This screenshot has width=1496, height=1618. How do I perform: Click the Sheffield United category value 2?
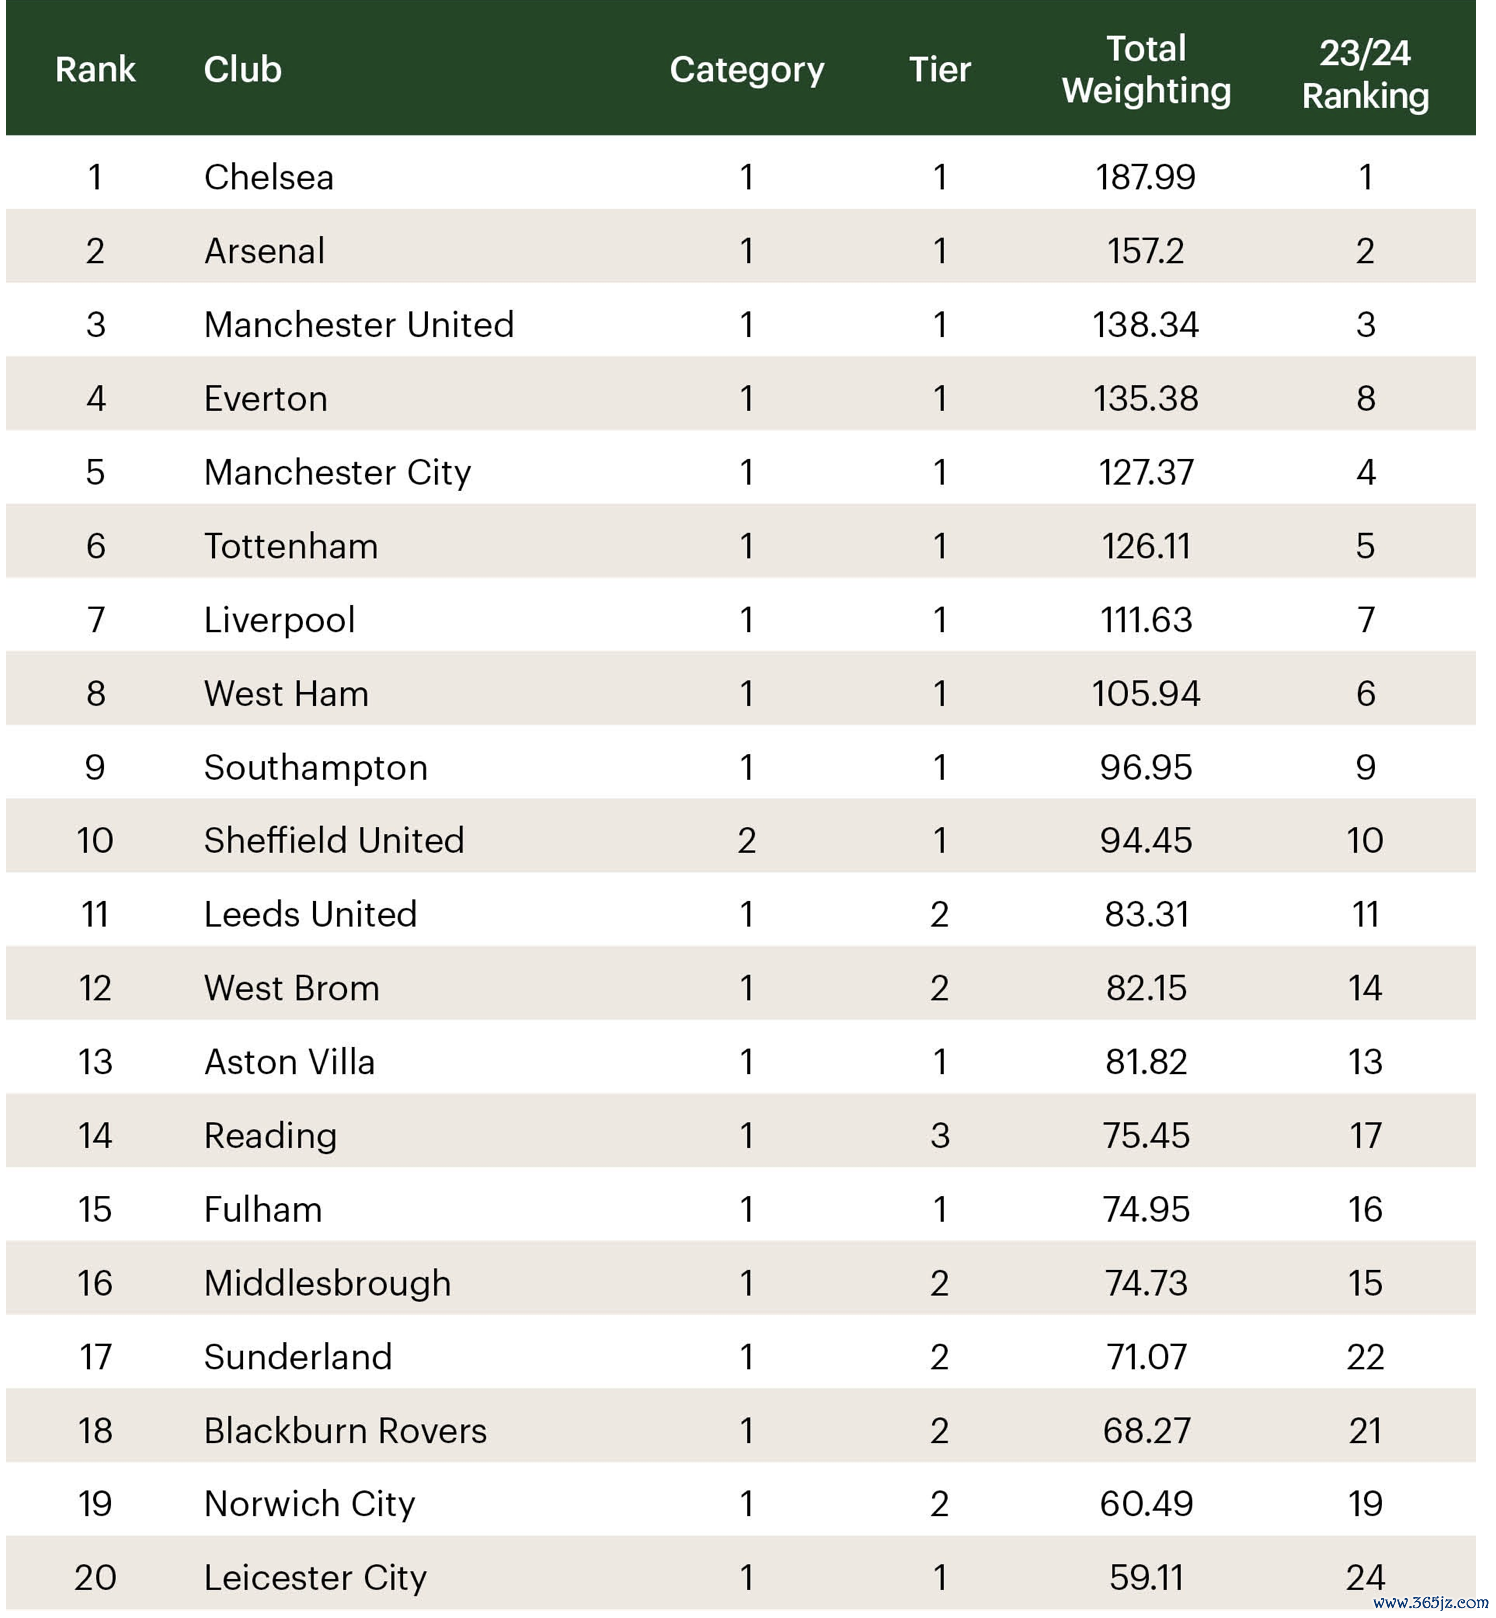click(747, 841)
